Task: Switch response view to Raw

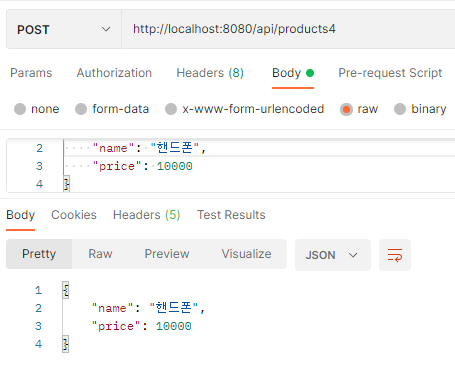Action: [x=100, y=254]
